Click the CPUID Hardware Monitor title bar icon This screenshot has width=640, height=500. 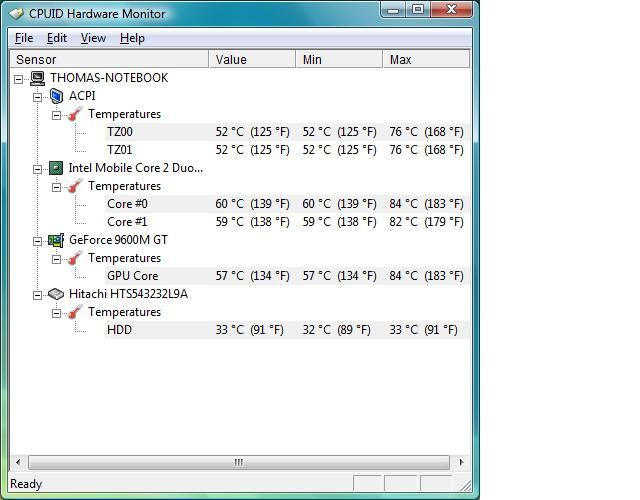pos(17,13)
